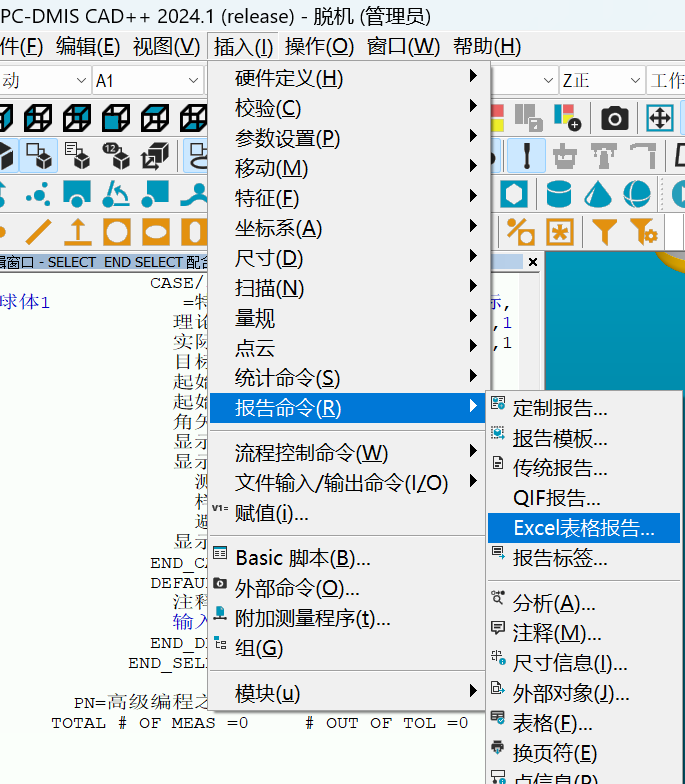Click the hexagon polygon feature icon
685x784 pixels.
coord(514,194)
